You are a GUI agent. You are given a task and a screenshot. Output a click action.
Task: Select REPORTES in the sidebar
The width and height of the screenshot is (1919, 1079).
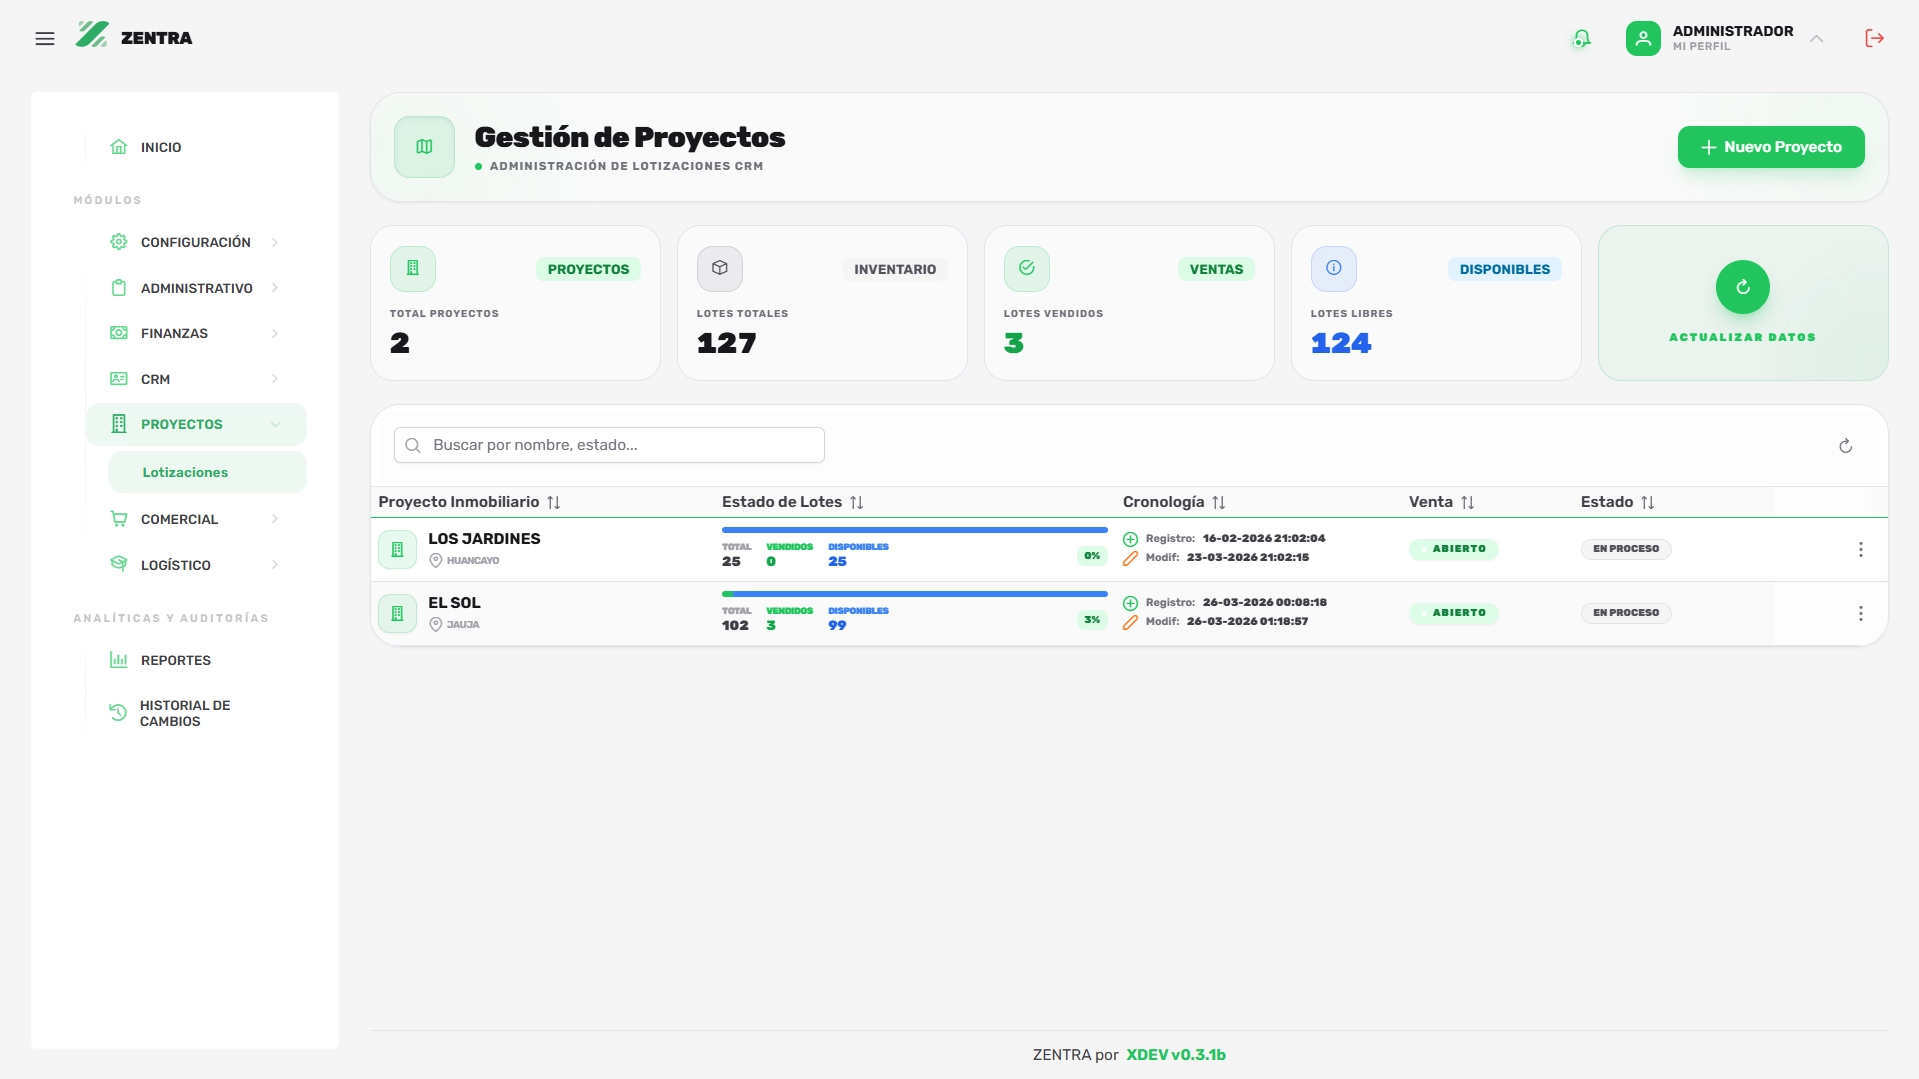174,660
